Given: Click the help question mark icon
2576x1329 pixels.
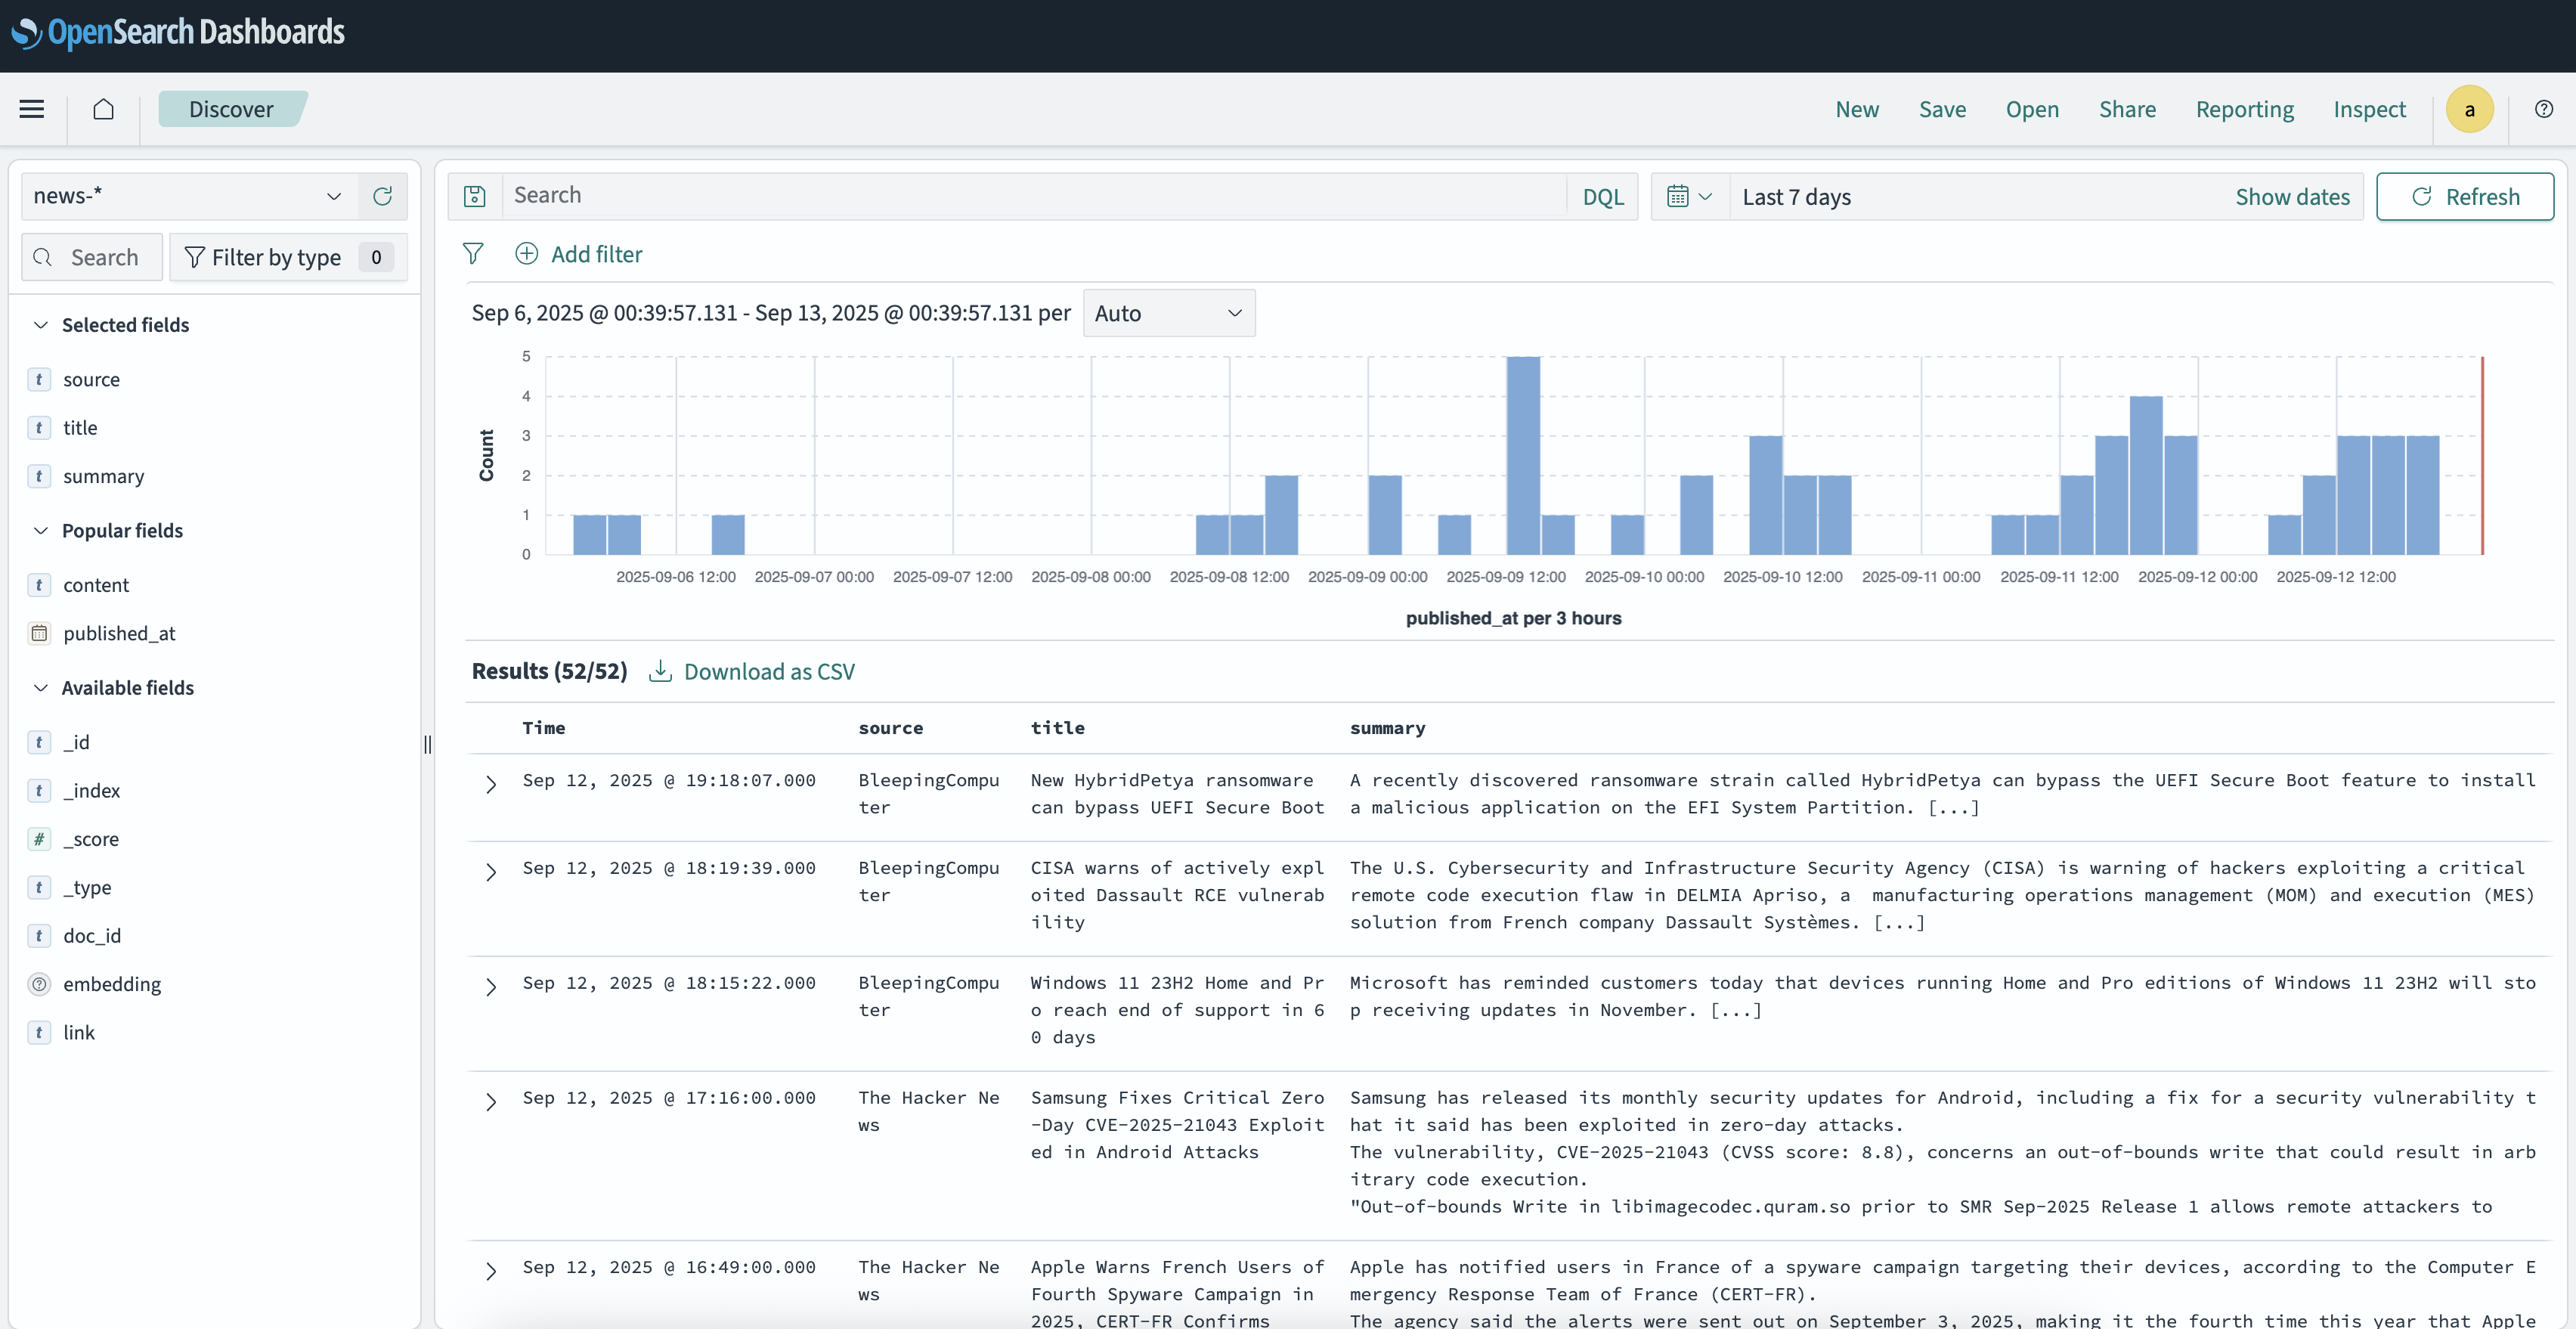Looking at the screenshot, I should click(2543, 109).
